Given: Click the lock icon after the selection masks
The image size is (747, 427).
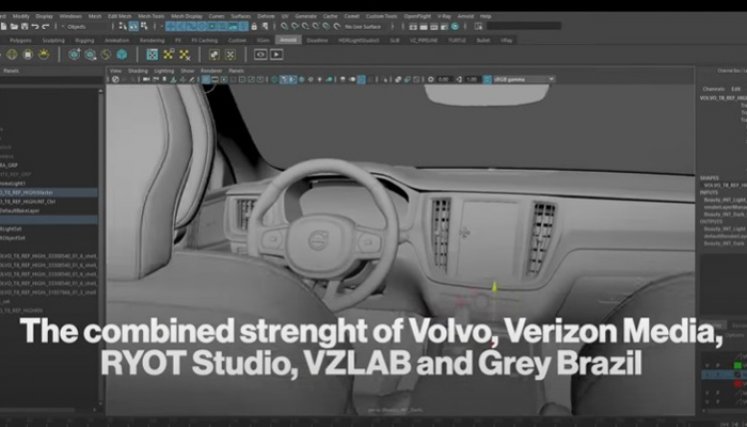Looking at the screenshot, I should point(256,27).
